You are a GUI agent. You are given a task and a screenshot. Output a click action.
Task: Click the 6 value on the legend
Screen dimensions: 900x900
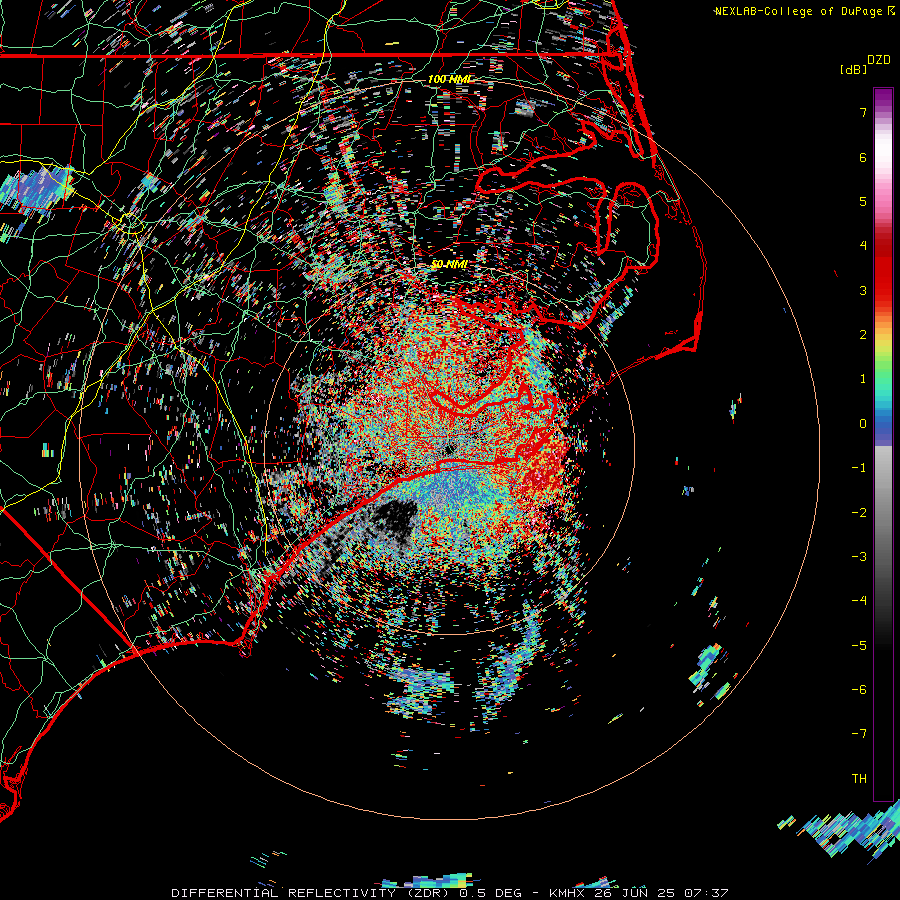(863, 157)
